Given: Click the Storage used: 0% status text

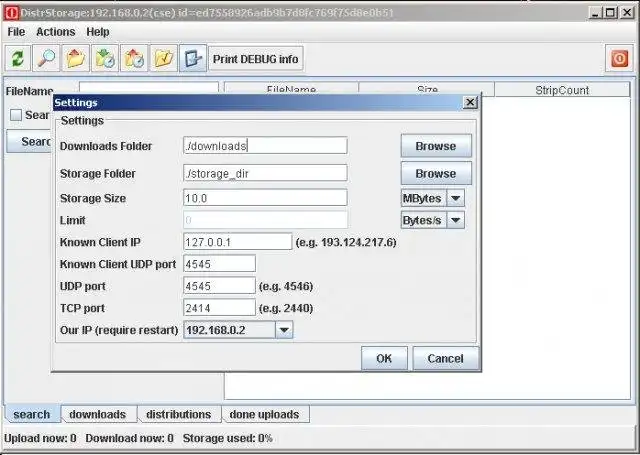Looking at the screenshot, I should 227,438.
